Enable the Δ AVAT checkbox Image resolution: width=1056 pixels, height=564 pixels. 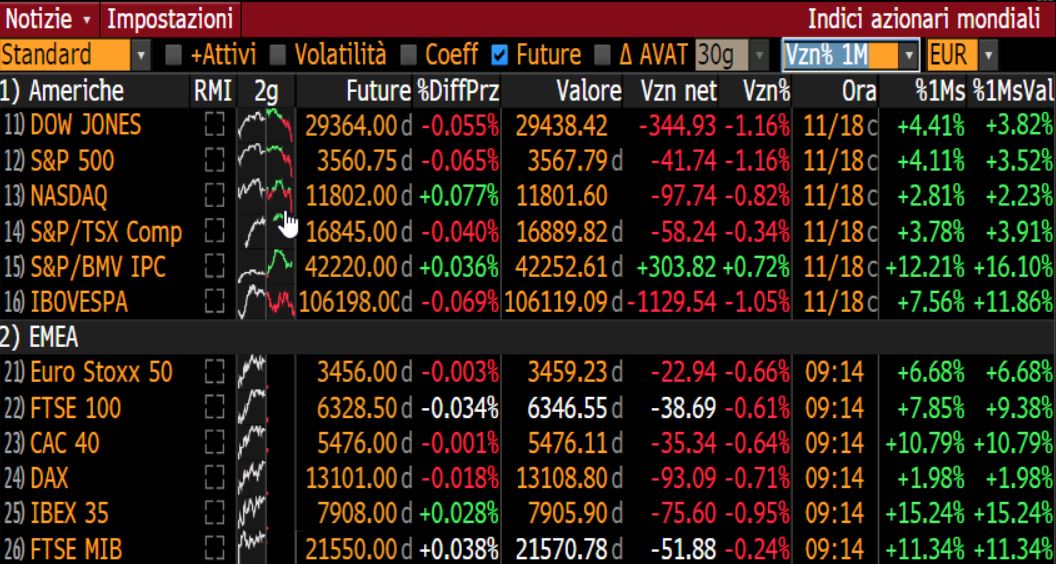pyautogui.click(x=603, y=55)
